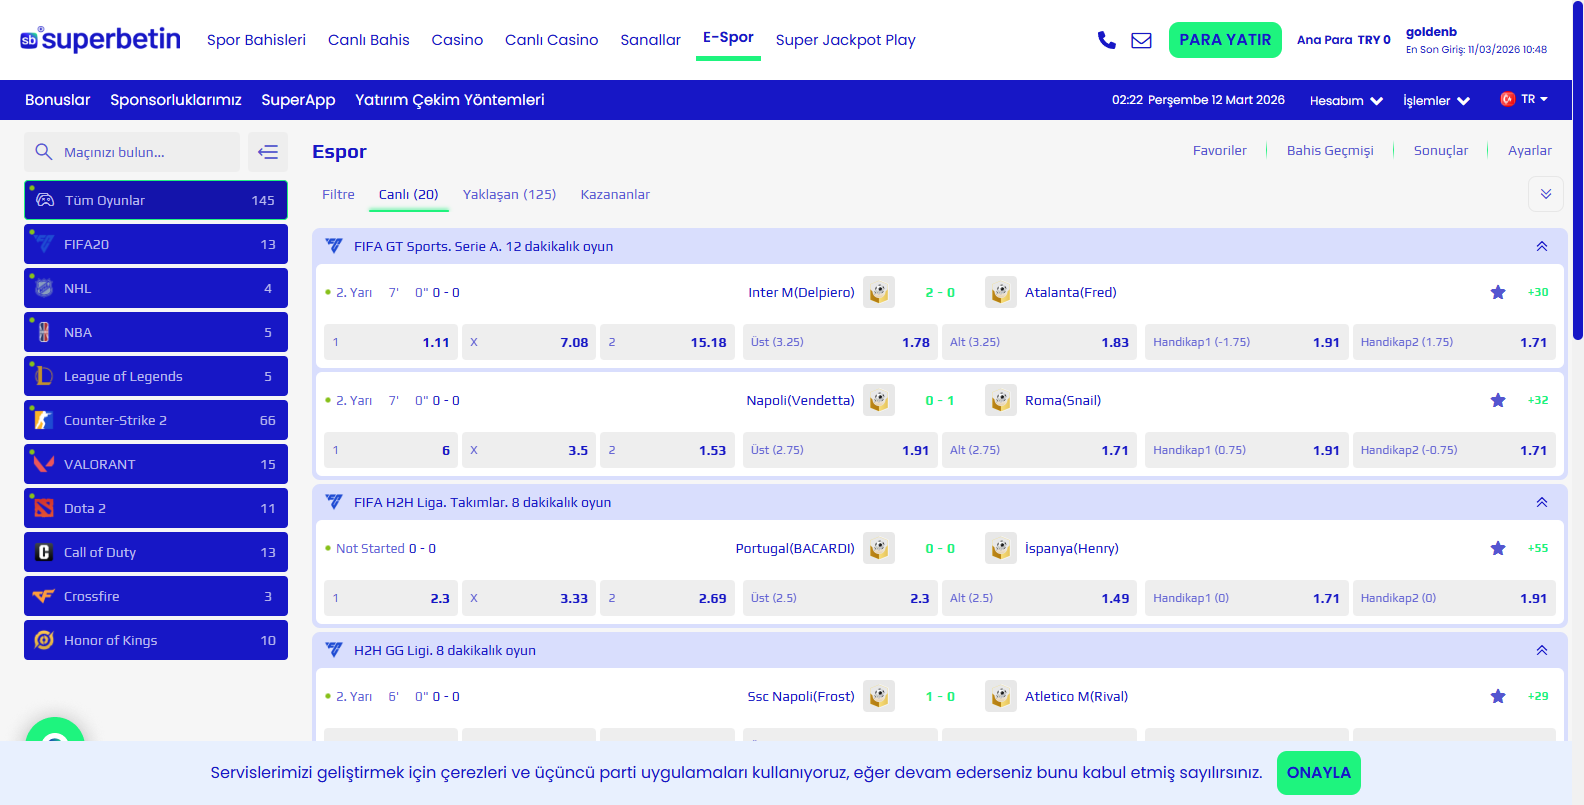Click the Maçınızı bulun search field

132,152
